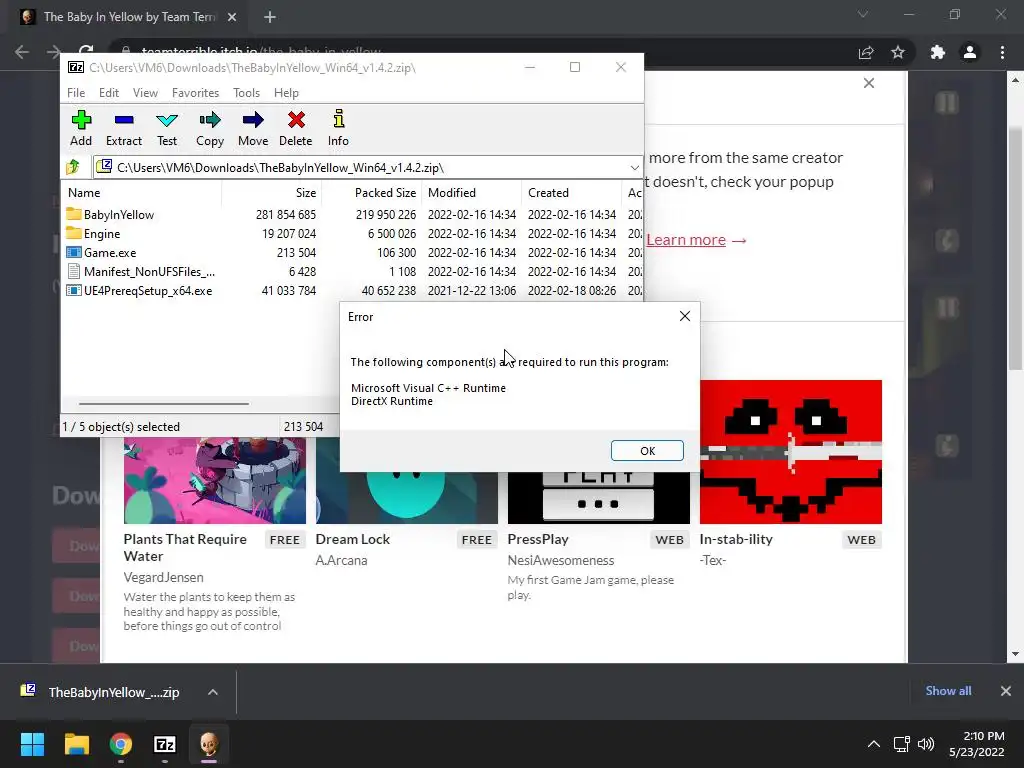The width and height of the screenshot is (1024, 768).
Task: Expand TheBabyInYellow zip download options
Action: [213, 692]
